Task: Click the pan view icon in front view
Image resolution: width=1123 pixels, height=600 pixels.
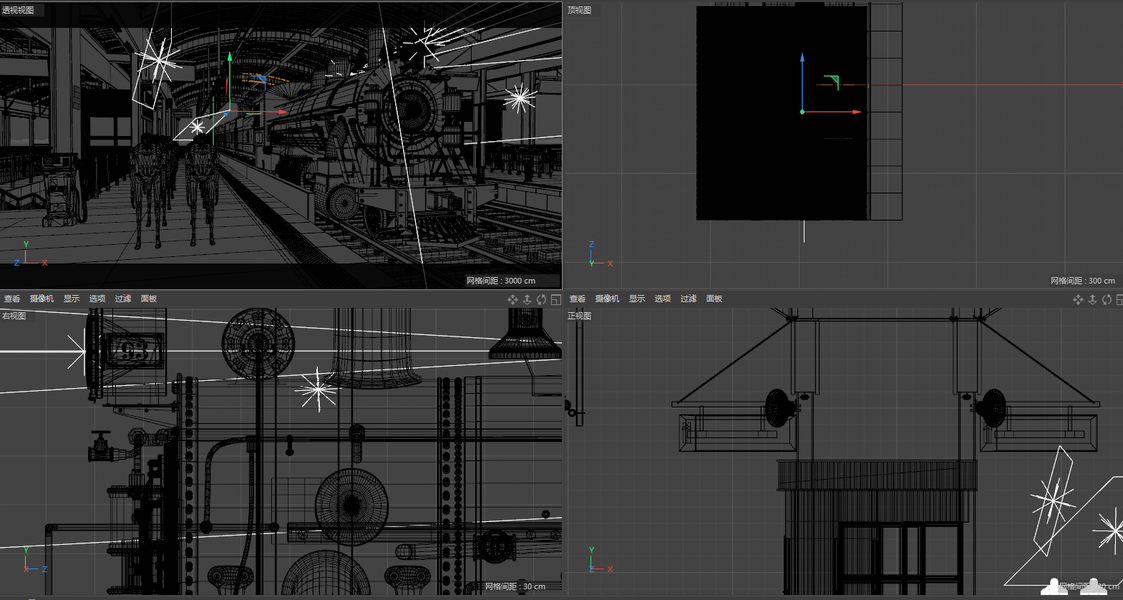Action: (x=1078, y=299)
